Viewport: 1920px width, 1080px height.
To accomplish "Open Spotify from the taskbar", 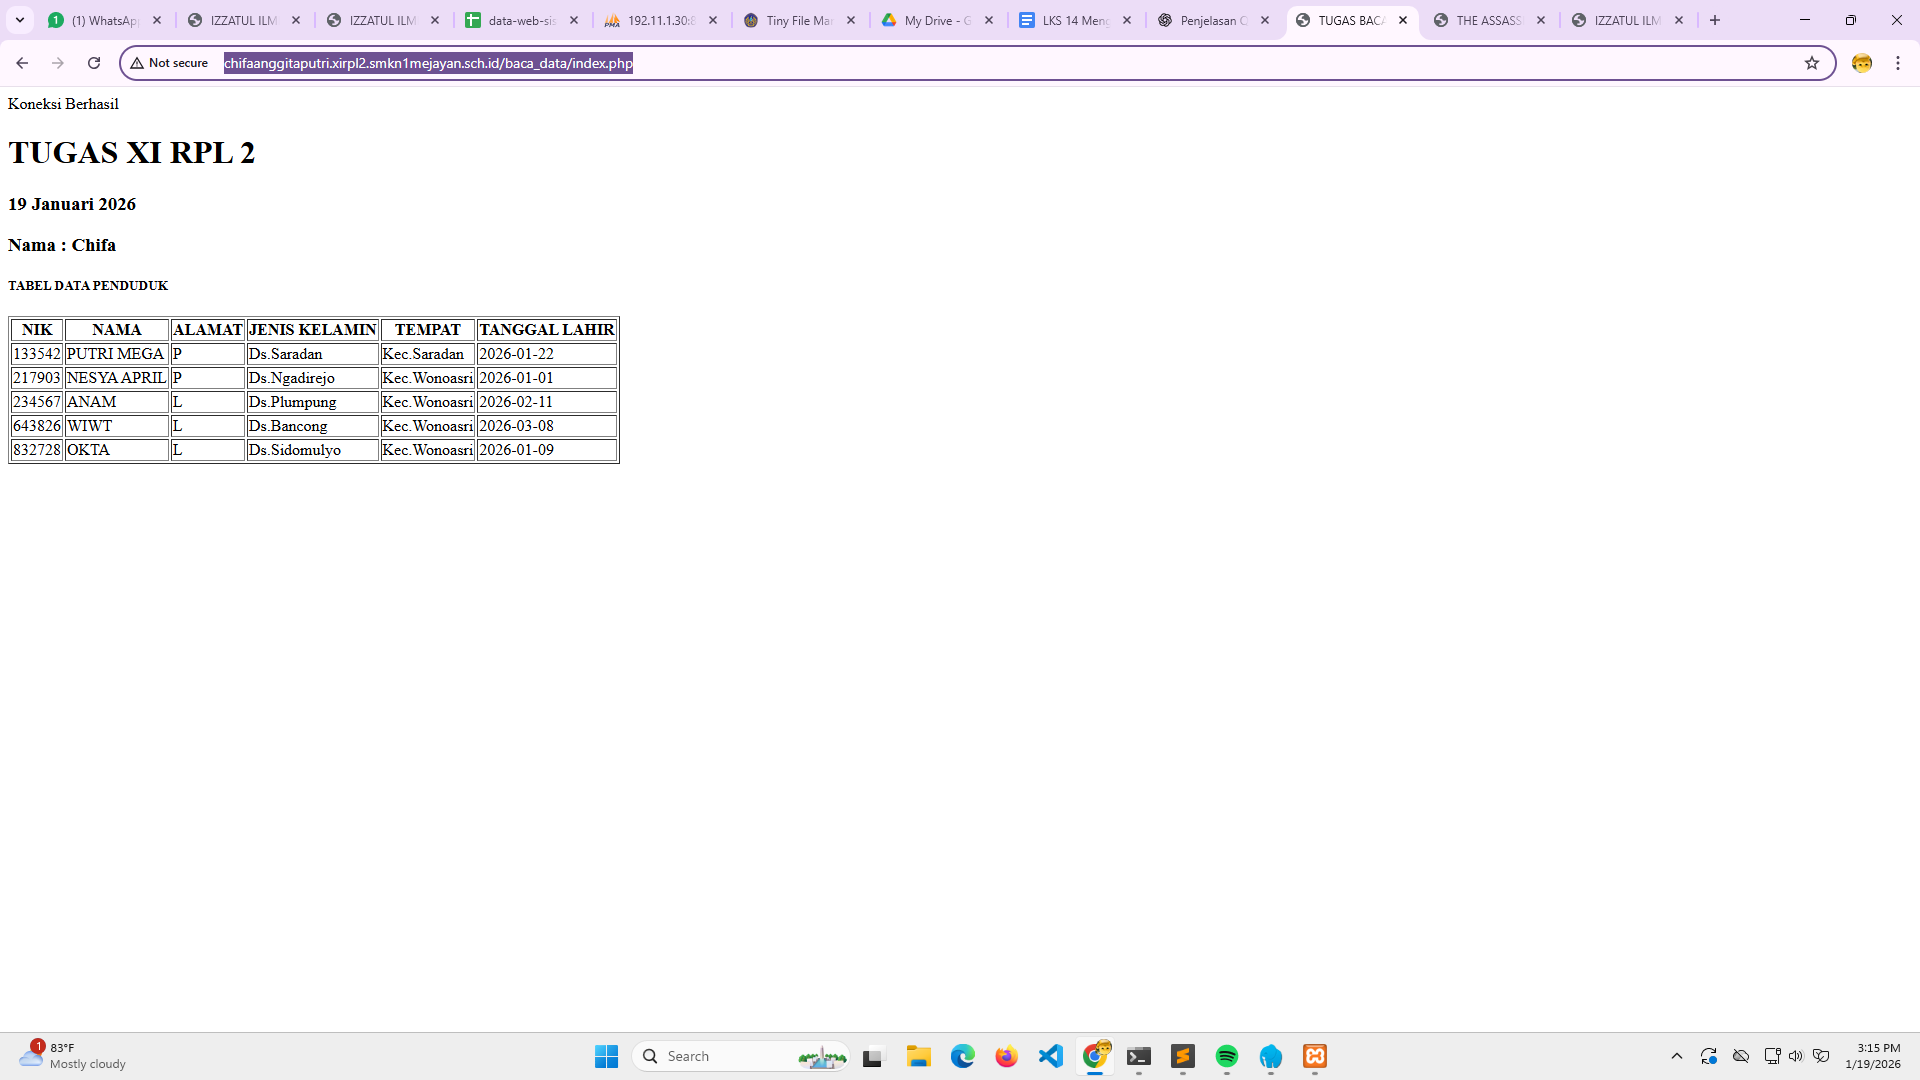I will [x=1227, y=1056].
